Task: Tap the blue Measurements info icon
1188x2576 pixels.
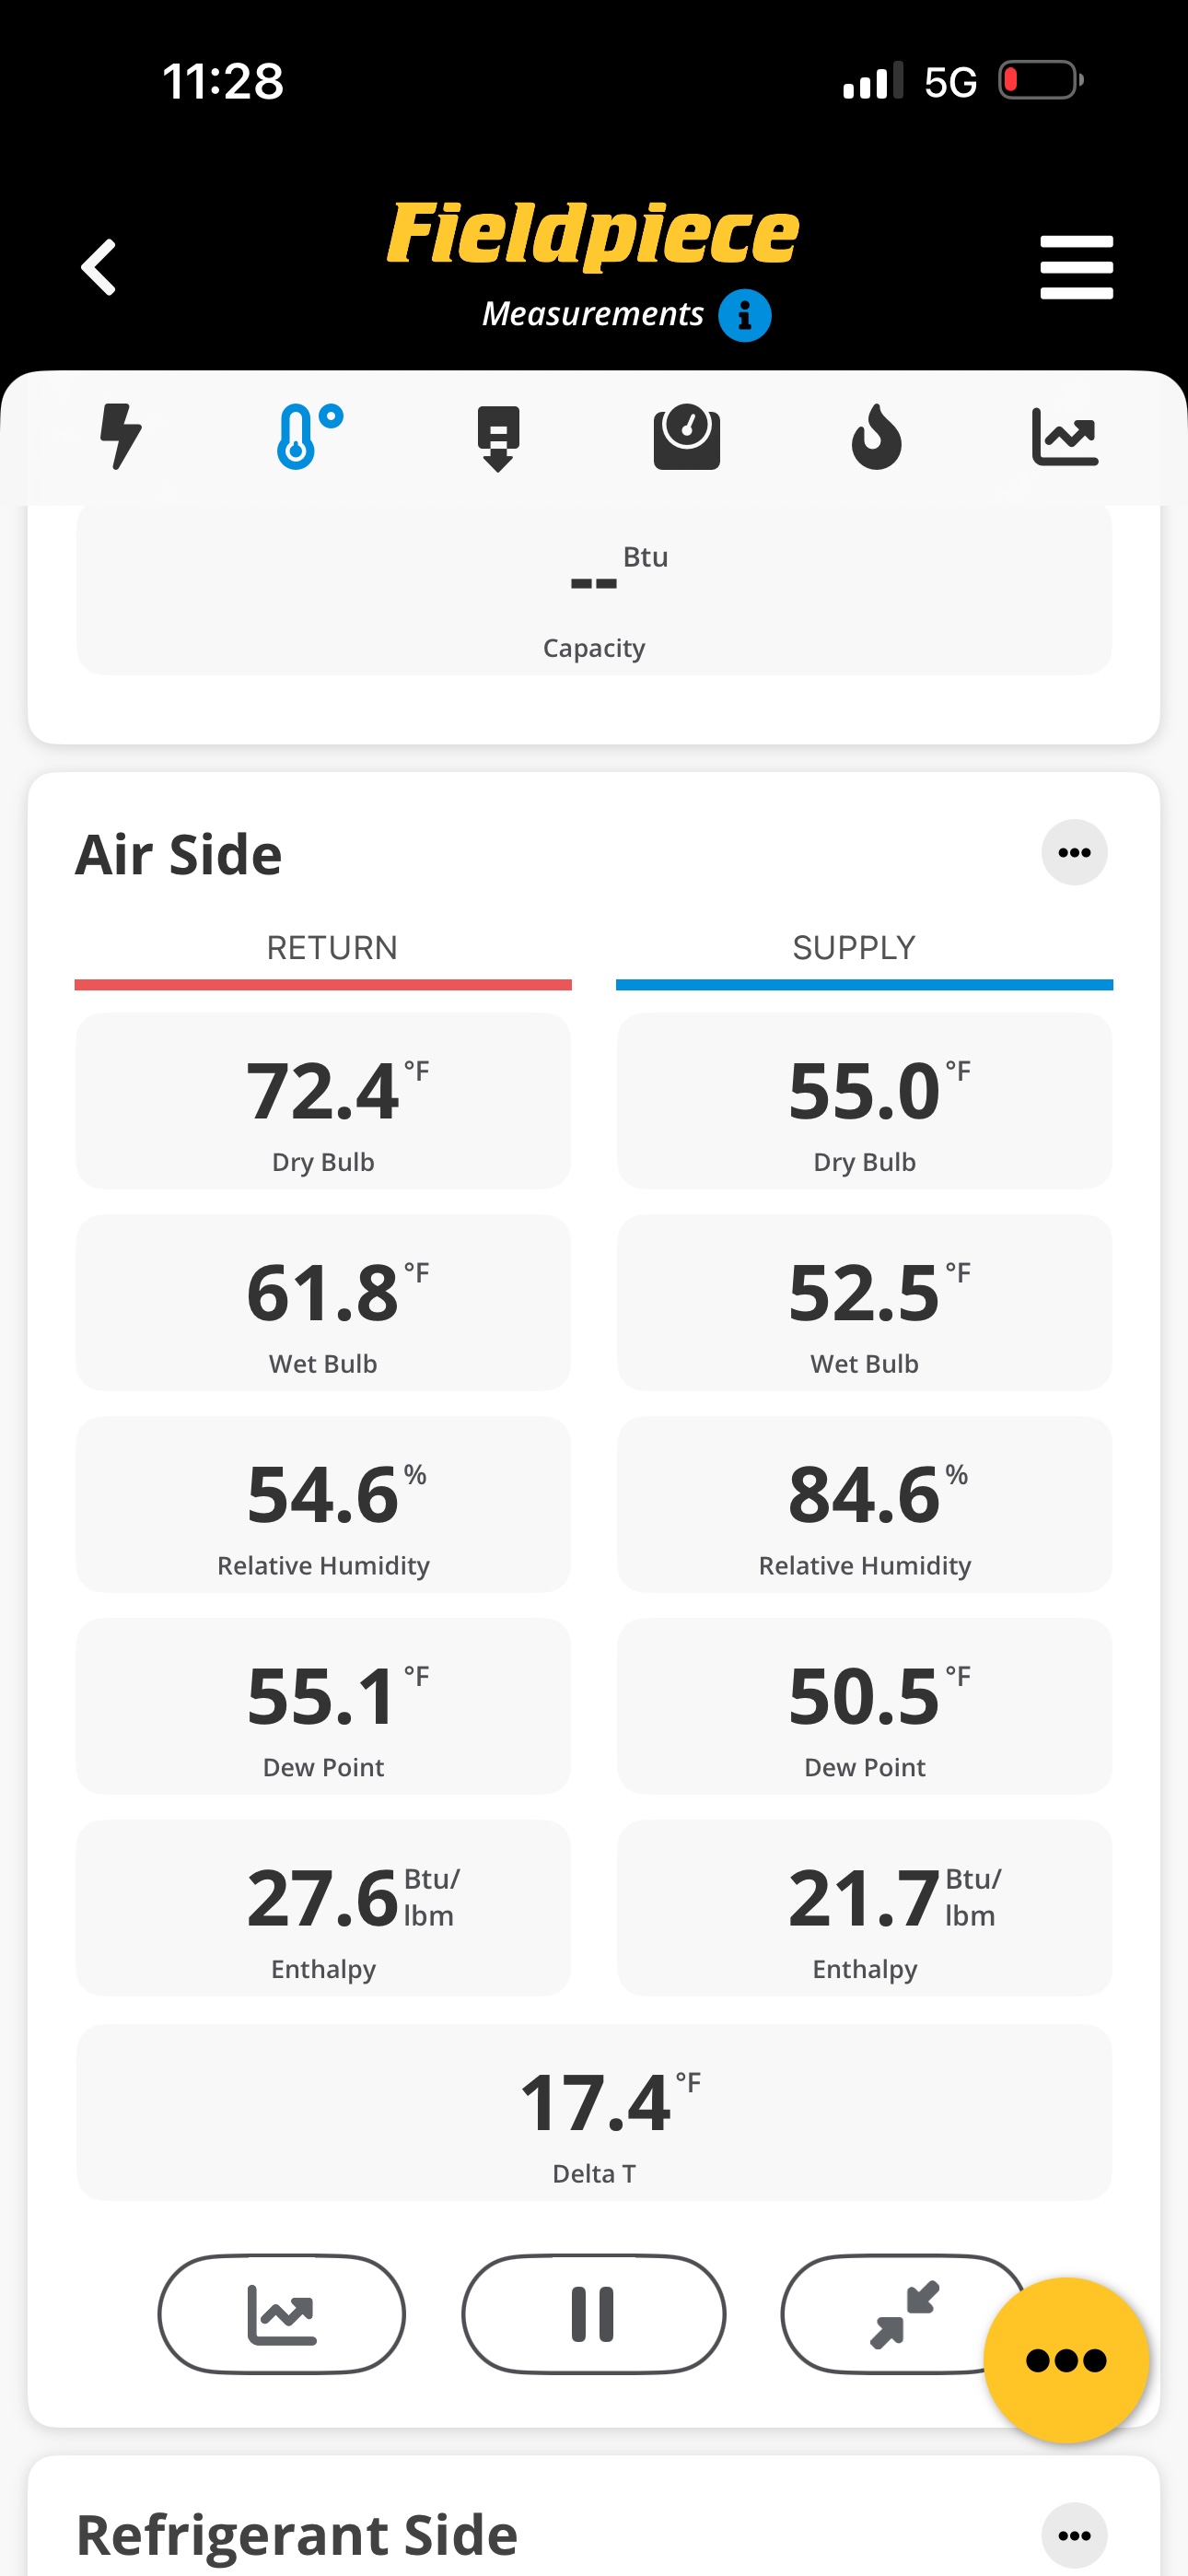Action: click(744, 316)
